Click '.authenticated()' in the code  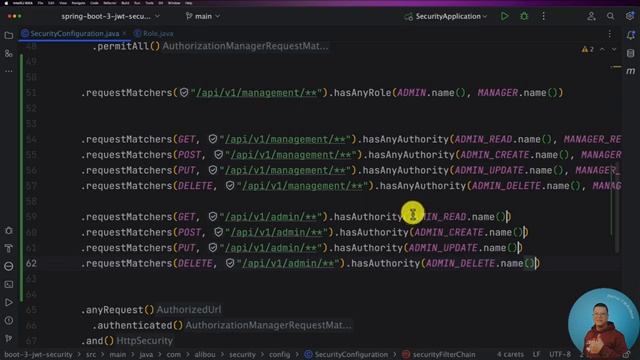click(138, 325)
